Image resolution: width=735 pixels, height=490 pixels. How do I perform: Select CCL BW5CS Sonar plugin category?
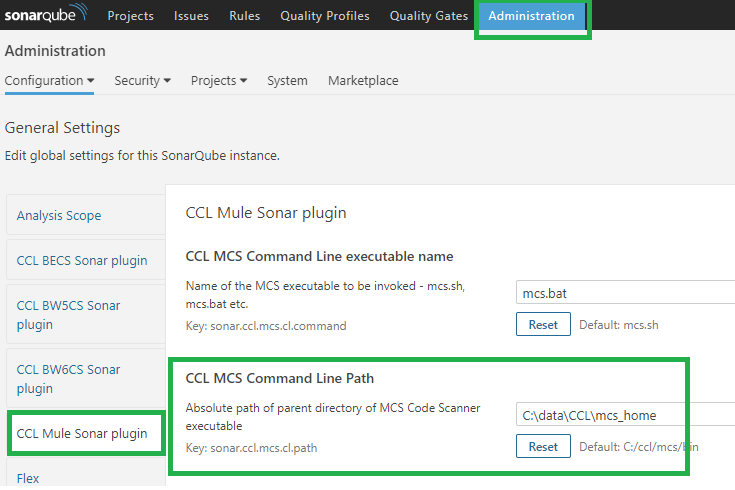[x=86, y=315]
